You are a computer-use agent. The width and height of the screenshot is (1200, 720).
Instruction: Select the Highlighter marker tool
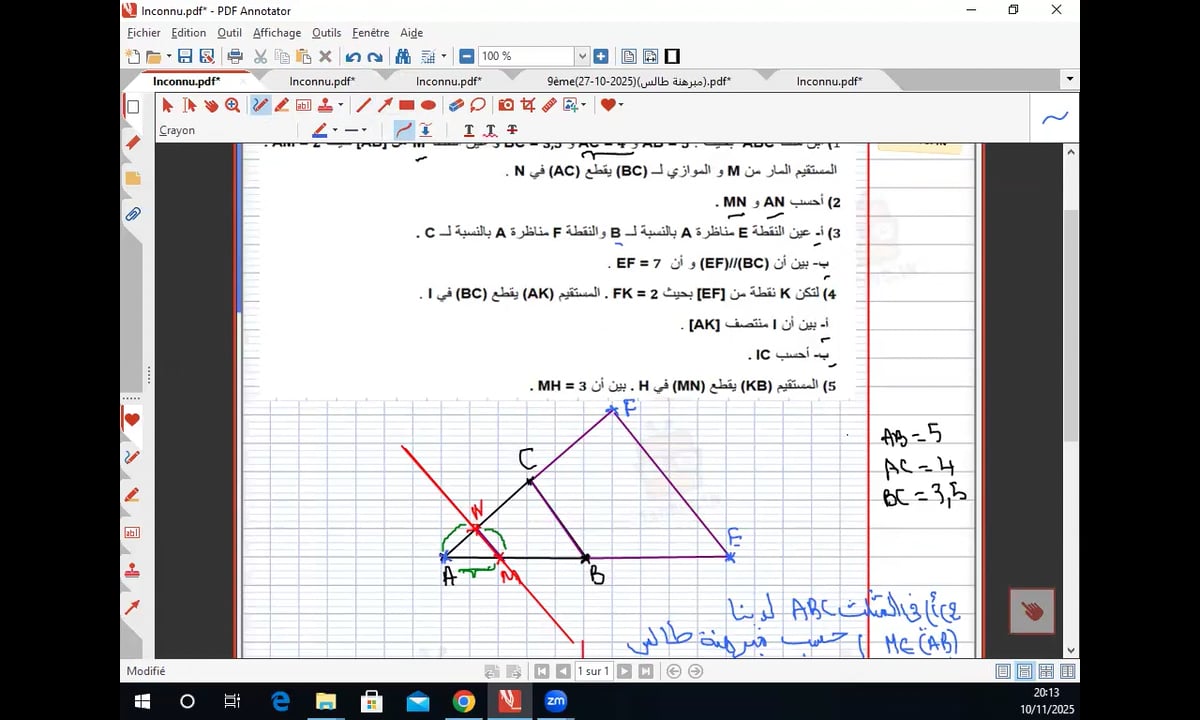[x=282, y=105]
